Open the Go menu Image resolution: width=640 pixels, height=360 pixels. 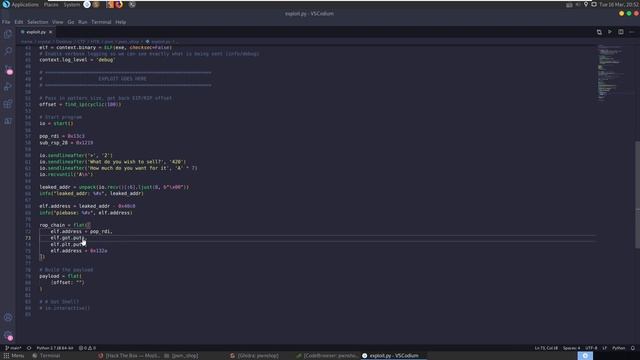(71, 22)
